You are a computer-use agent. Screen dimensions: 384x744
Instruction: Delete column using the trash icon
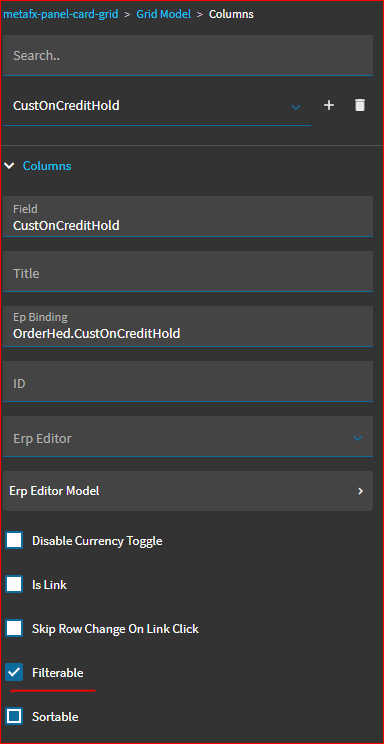tap(360, 105)
